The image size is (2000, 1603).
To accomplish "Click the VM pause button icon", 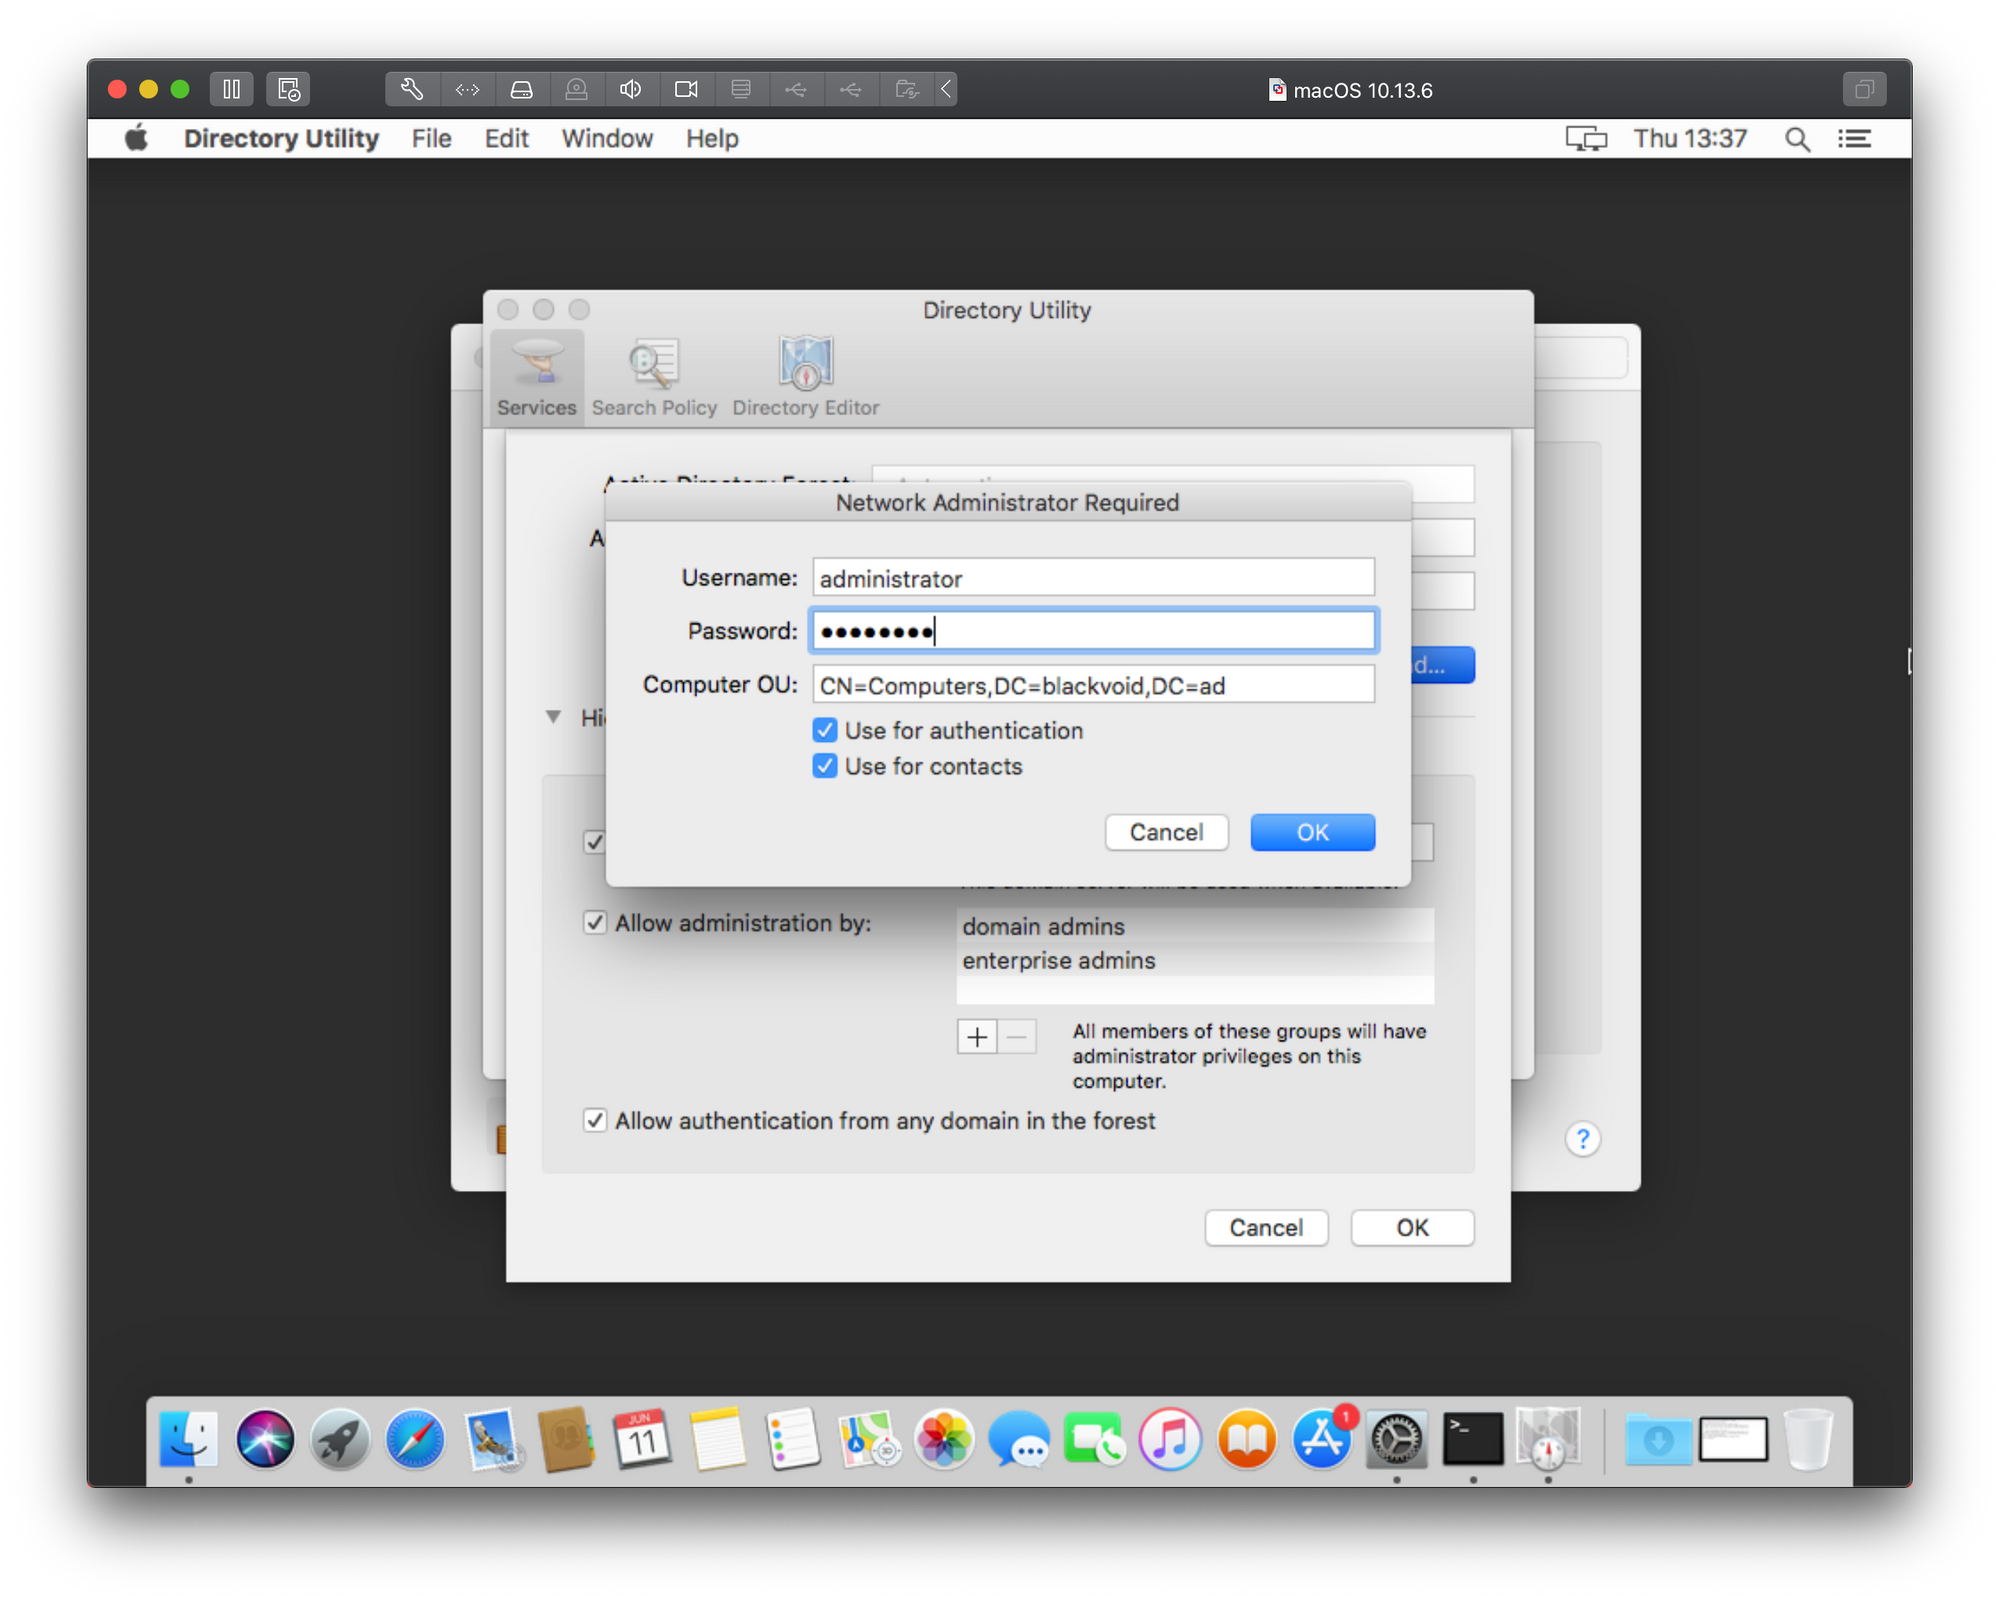I will 231,89.
